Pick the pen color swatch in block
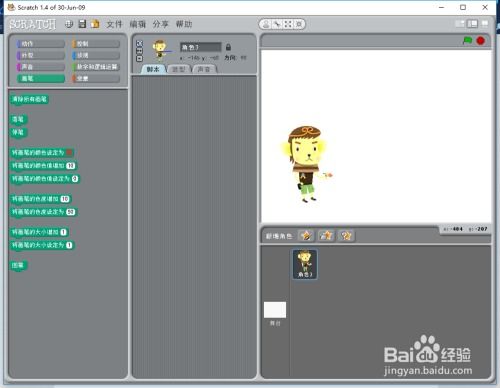The width and height of the screenshot is (500, 388). click(x=69, y=153)
